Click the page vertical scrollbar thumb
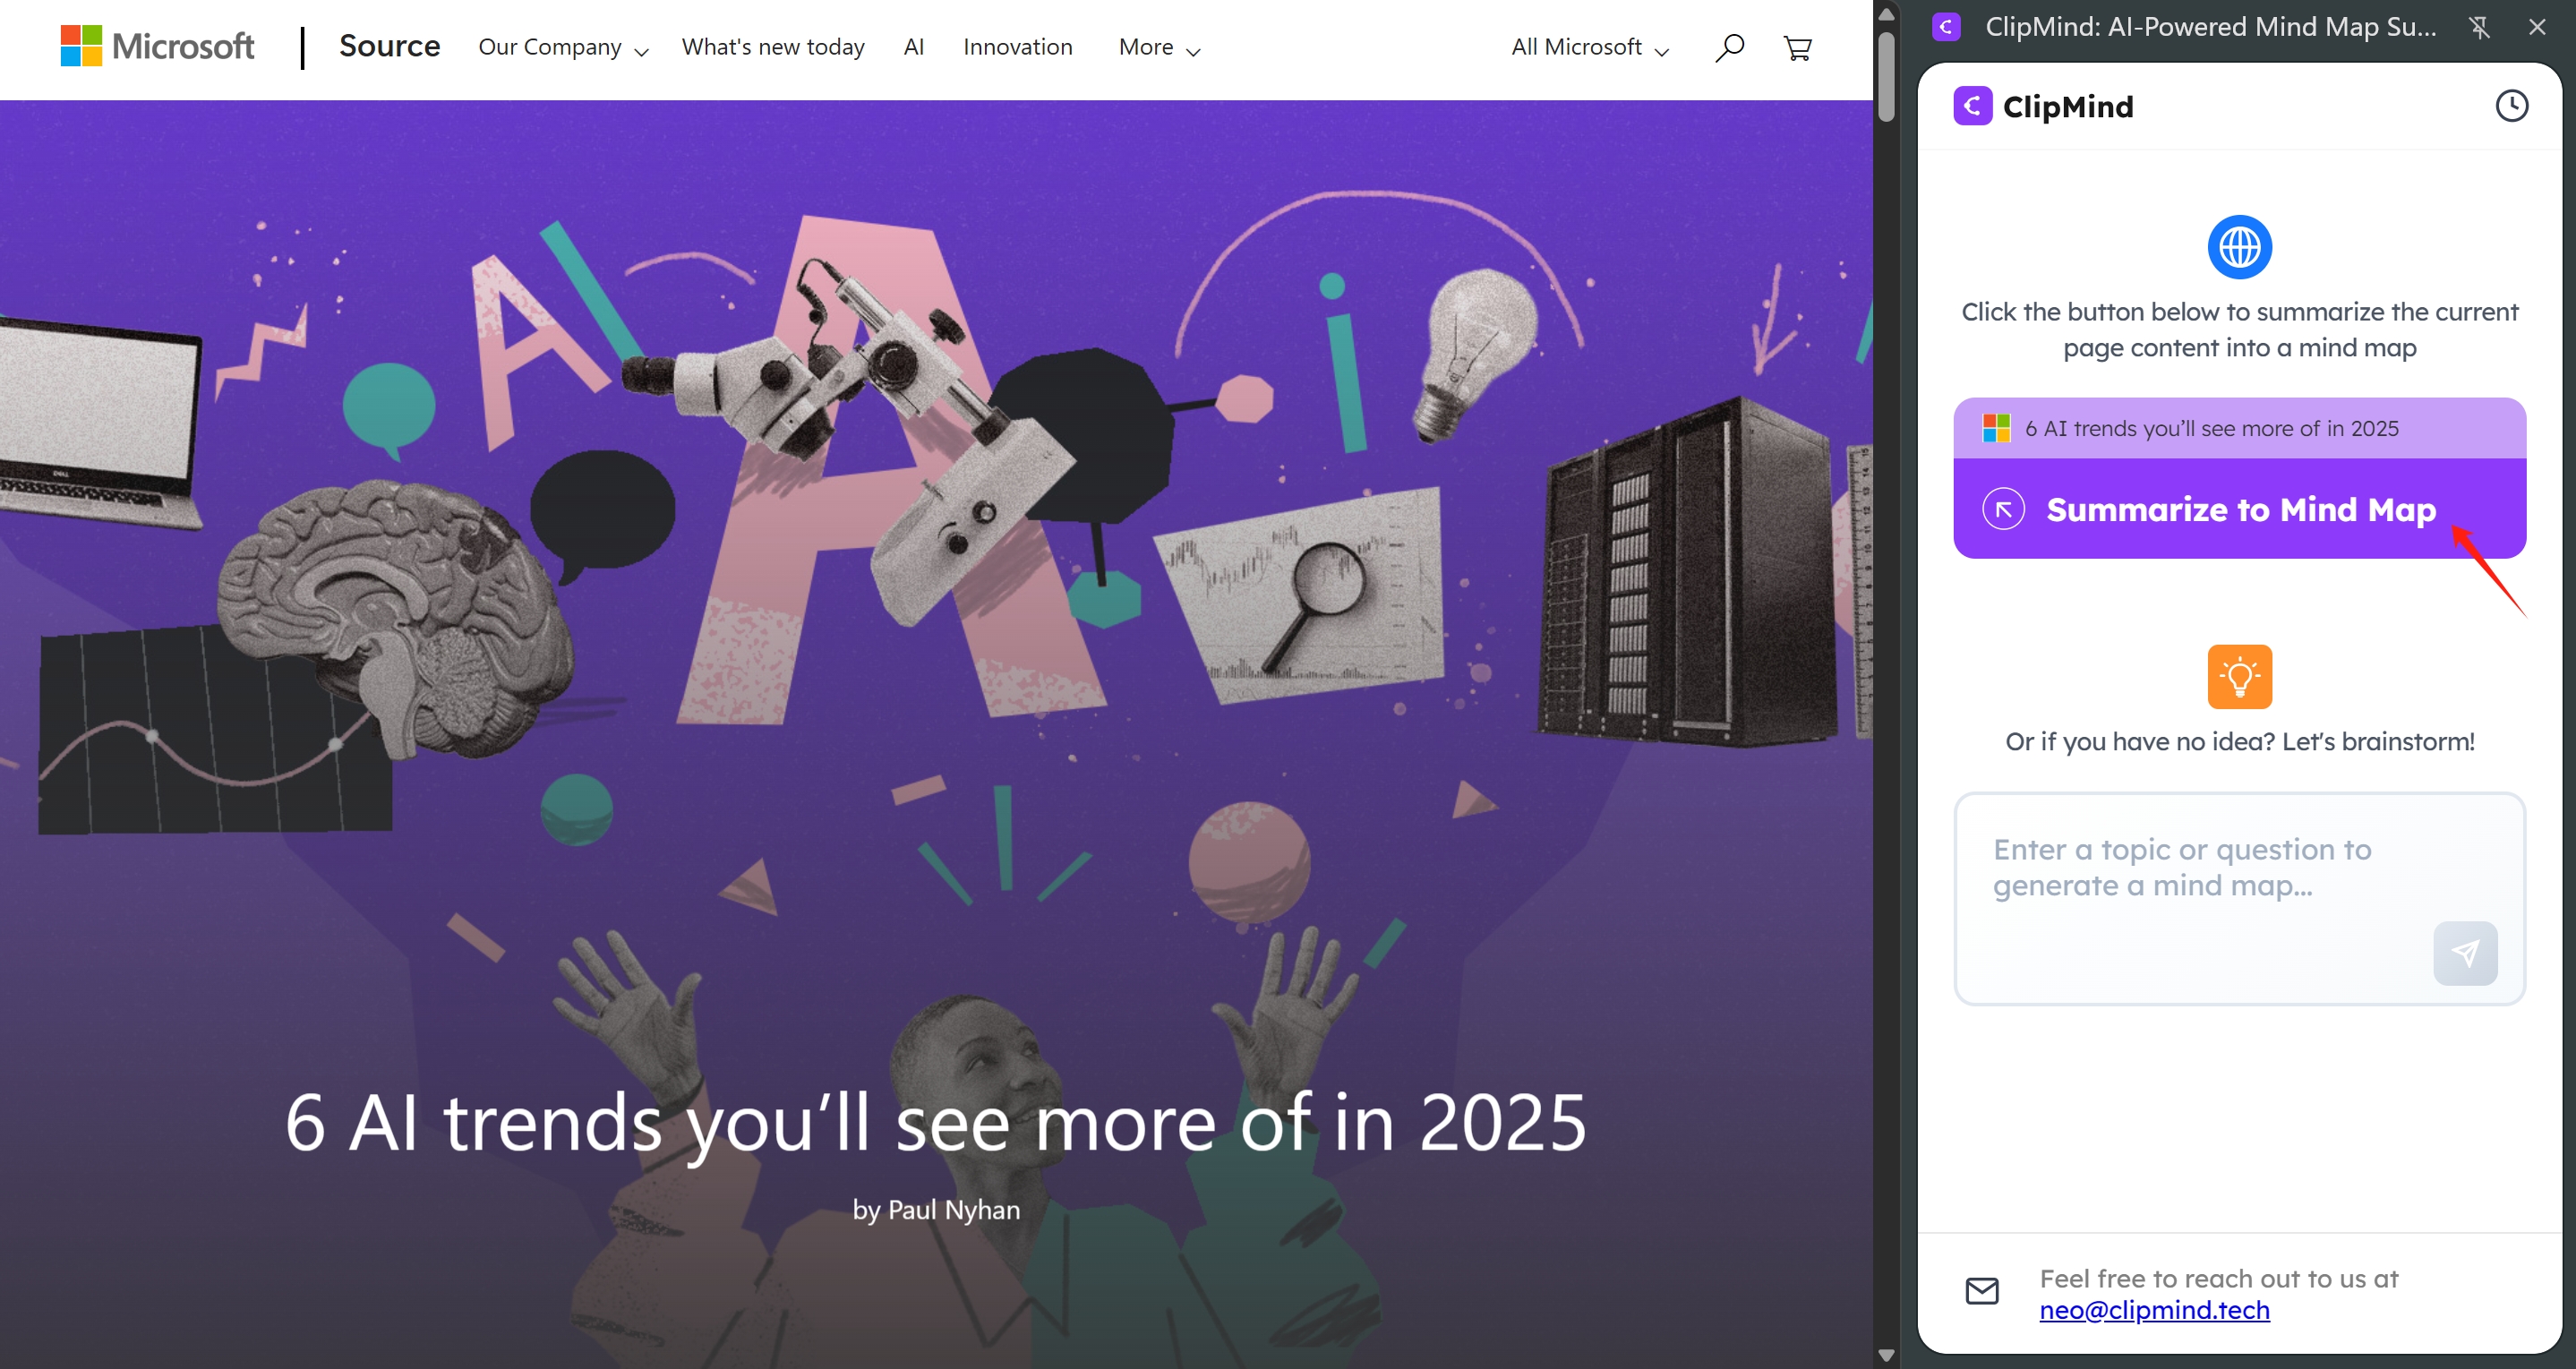The image size is (2576, 1369). tap(1886, 78)
